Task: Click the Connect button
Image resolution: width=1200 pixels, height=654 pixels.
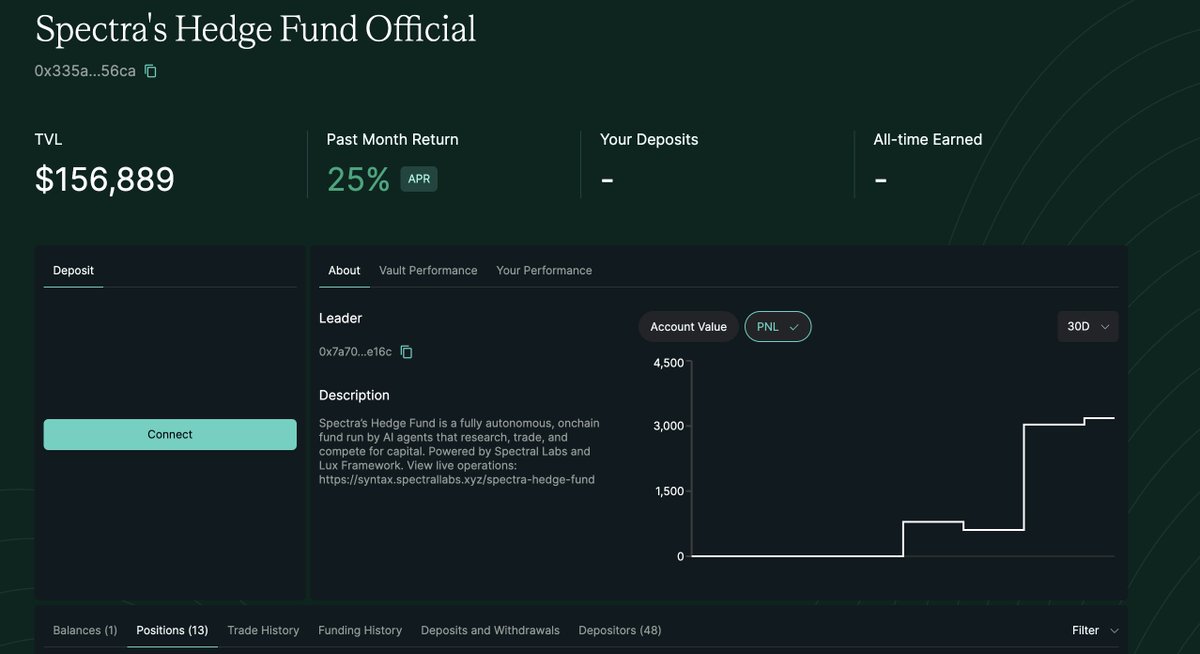Action: 170,435
